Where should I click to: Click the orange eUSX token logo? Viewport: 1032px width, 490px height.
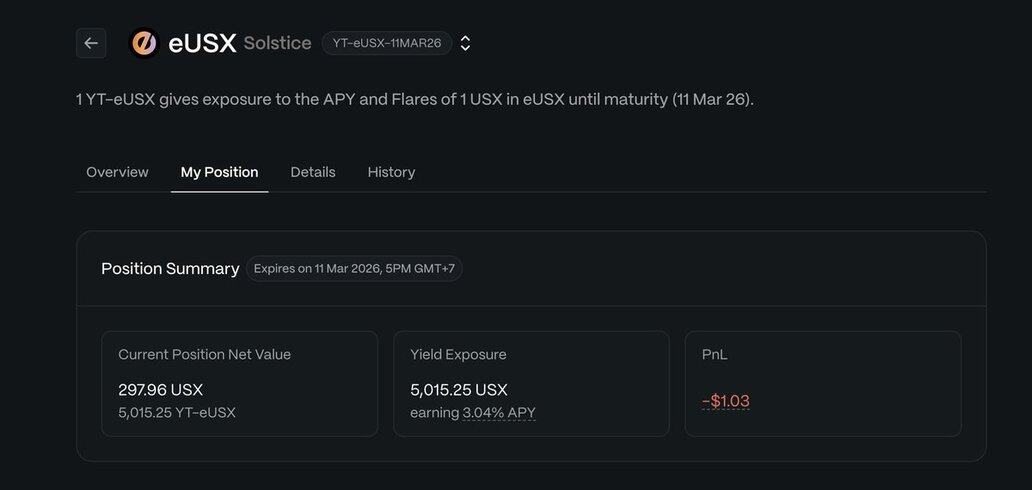pyautogui.click(x=145, y=43)
